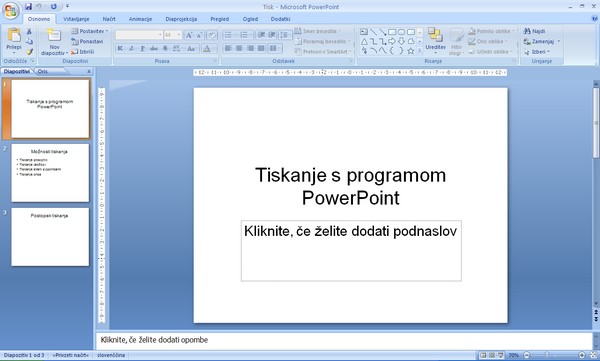Click the Prilepi (Paste) icon
This screenshot has height=361, width=600.
[14, 35]
